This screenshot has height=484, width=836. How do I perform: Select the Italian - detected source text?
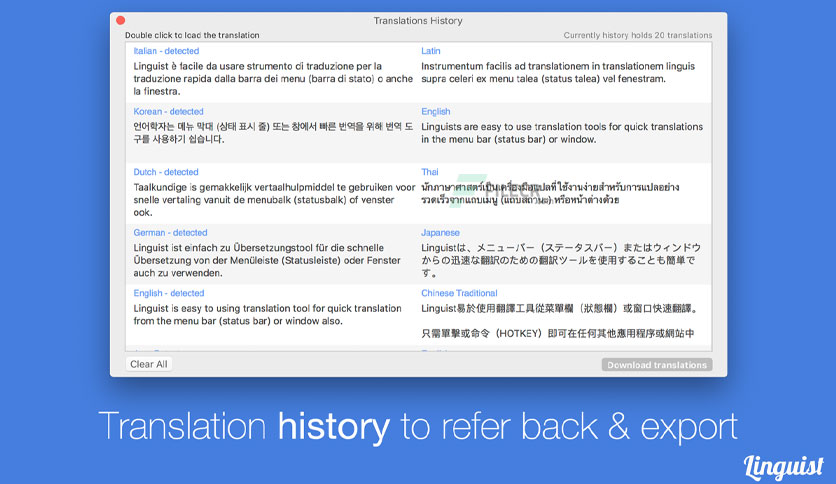pyautogui.click(x=273, y=79)
